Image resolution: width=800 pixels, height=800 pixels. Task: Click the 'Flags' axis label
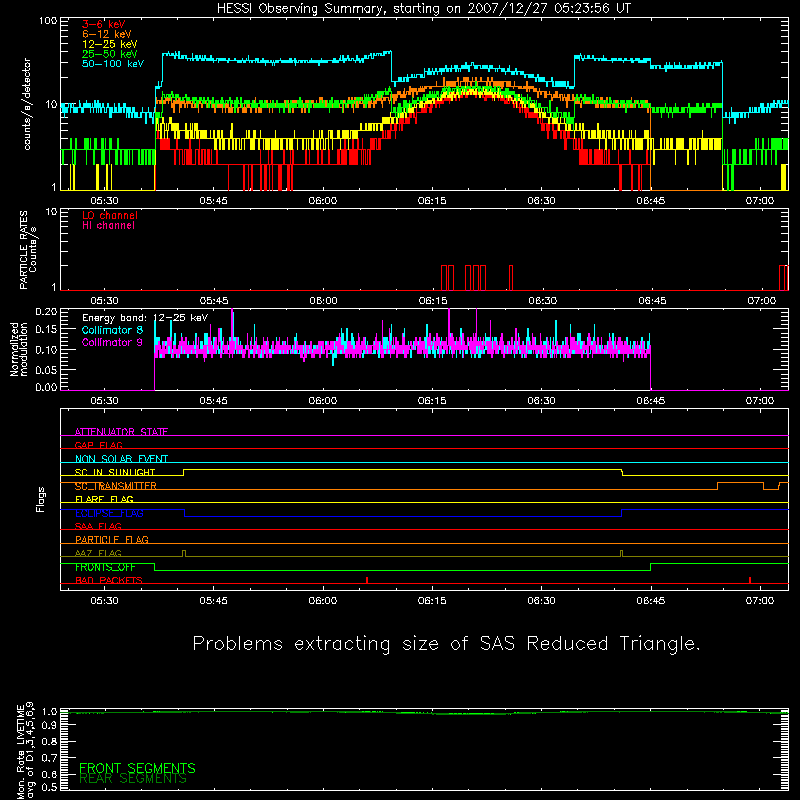(41, 499)
